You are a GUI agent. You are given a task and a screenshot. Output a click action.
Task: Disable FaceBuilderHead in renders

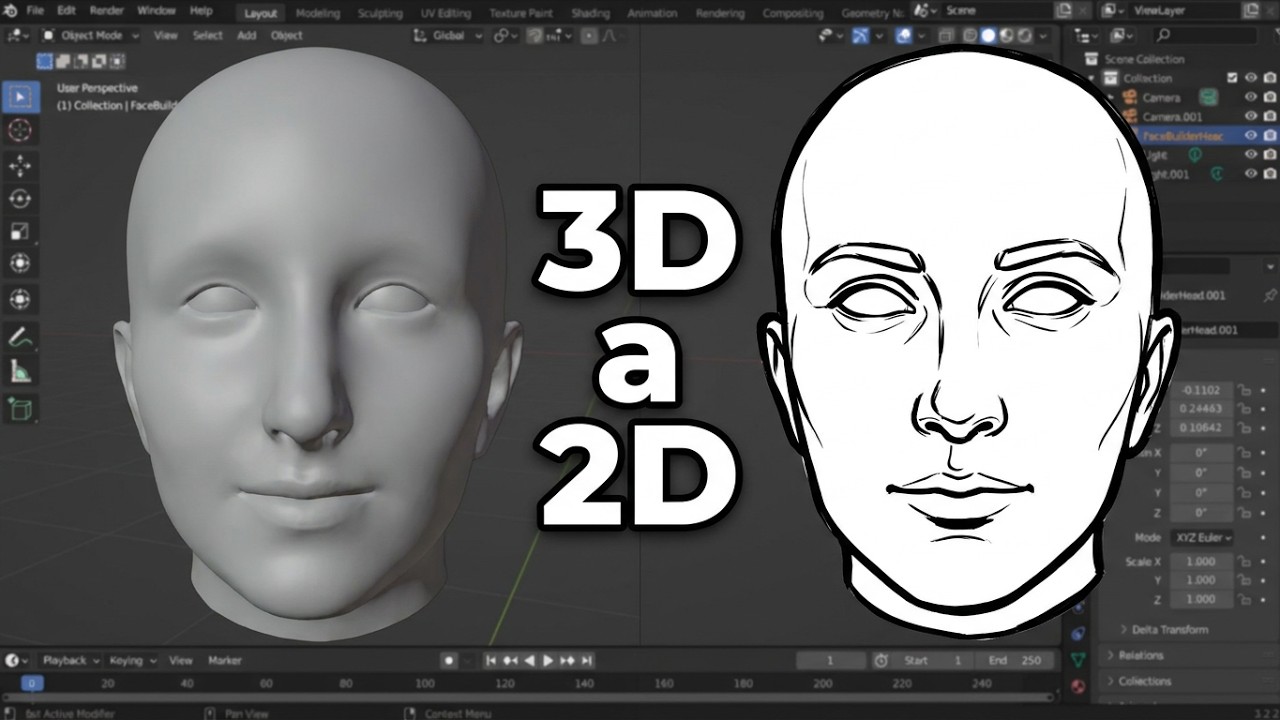coord(1270,135)
